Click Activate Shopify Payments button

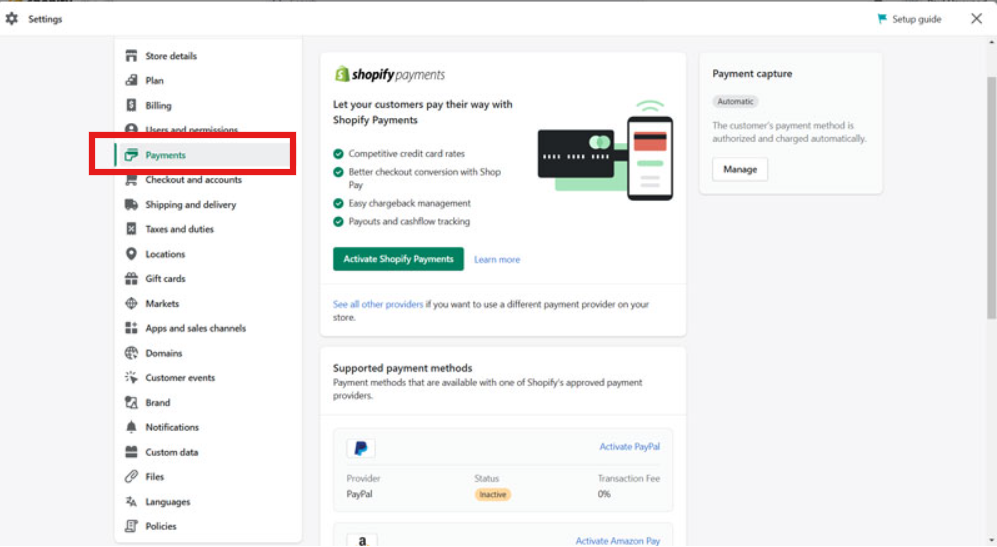[398, 259]
